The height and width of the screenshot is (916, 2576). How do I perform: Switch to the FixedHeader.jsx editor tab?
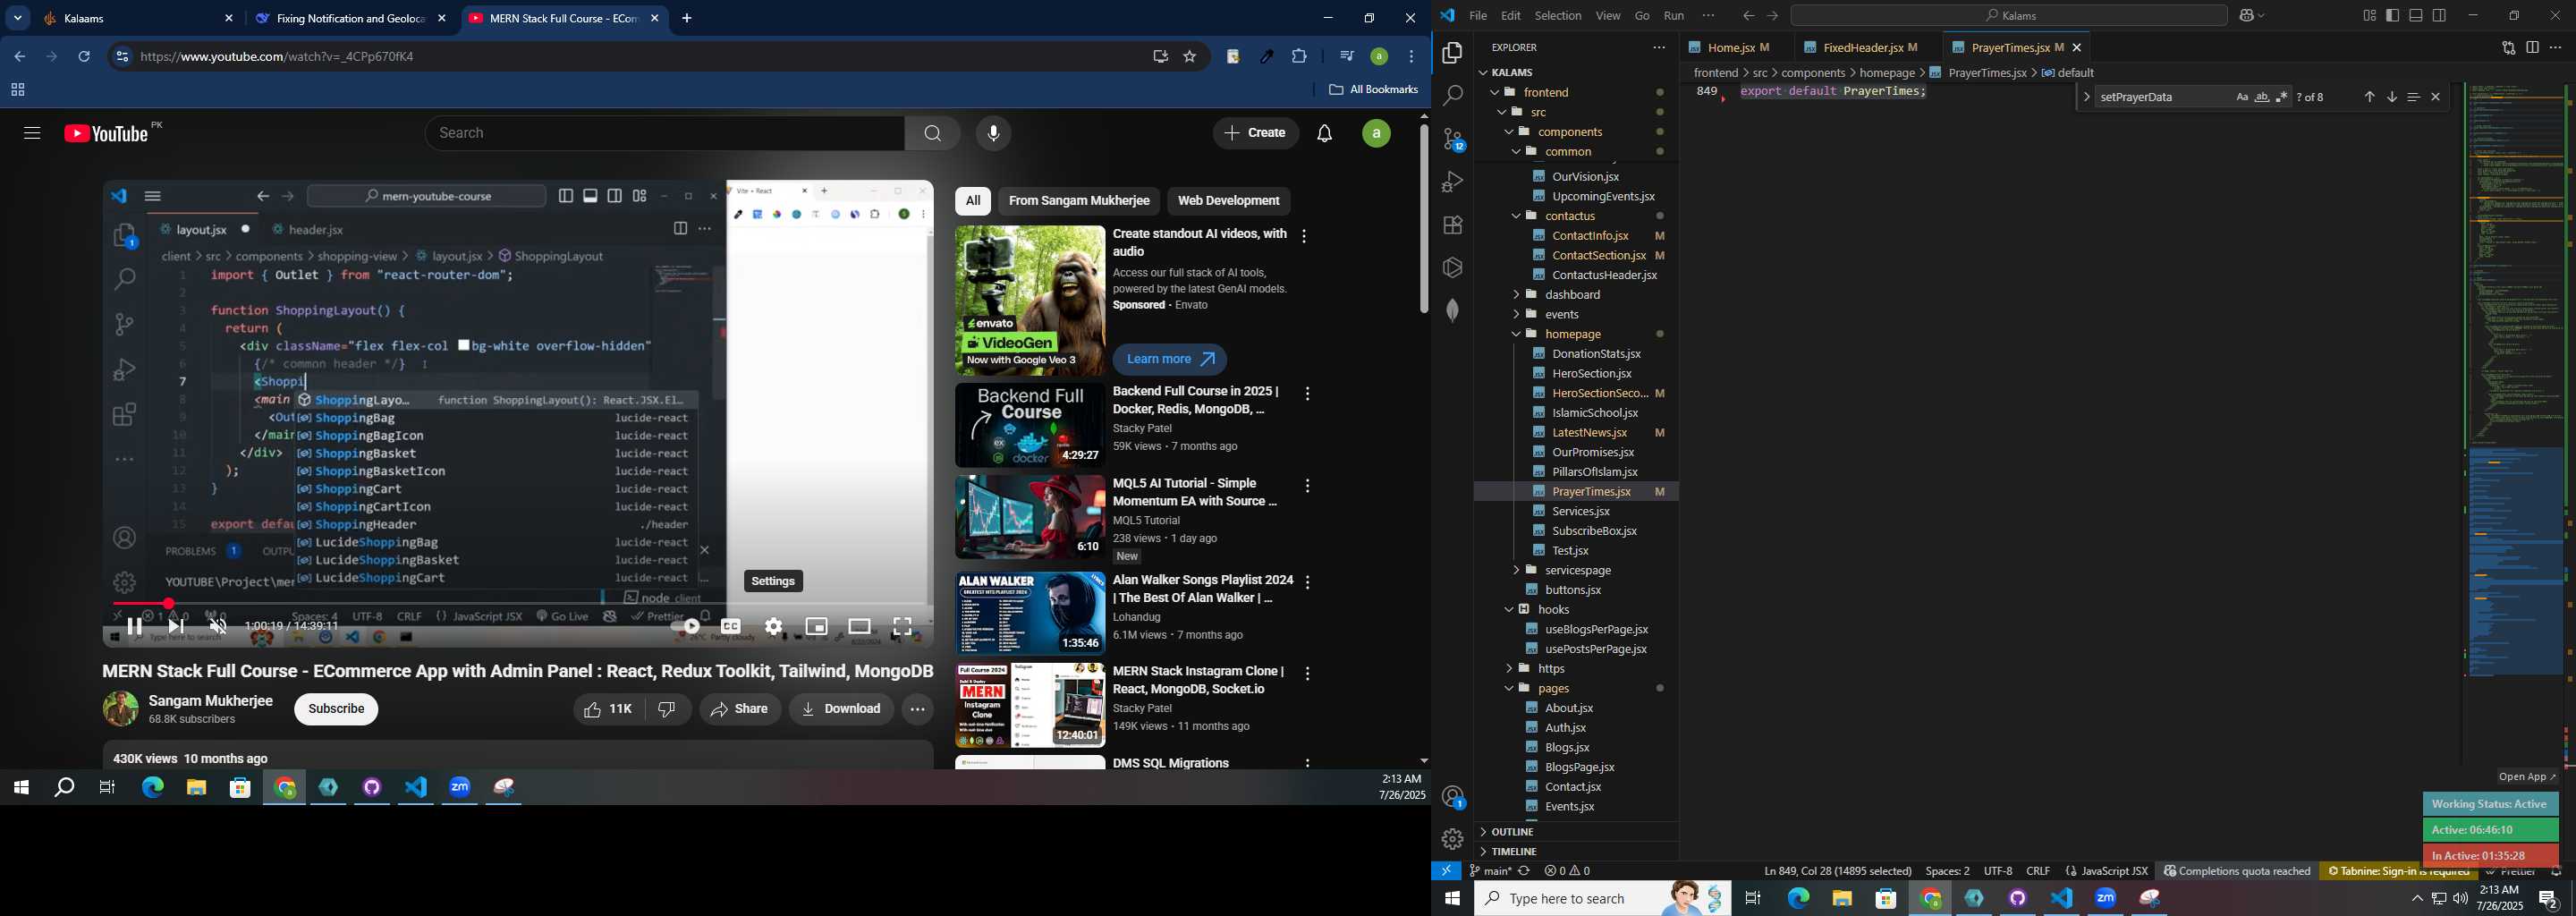tap(1865, 48)
